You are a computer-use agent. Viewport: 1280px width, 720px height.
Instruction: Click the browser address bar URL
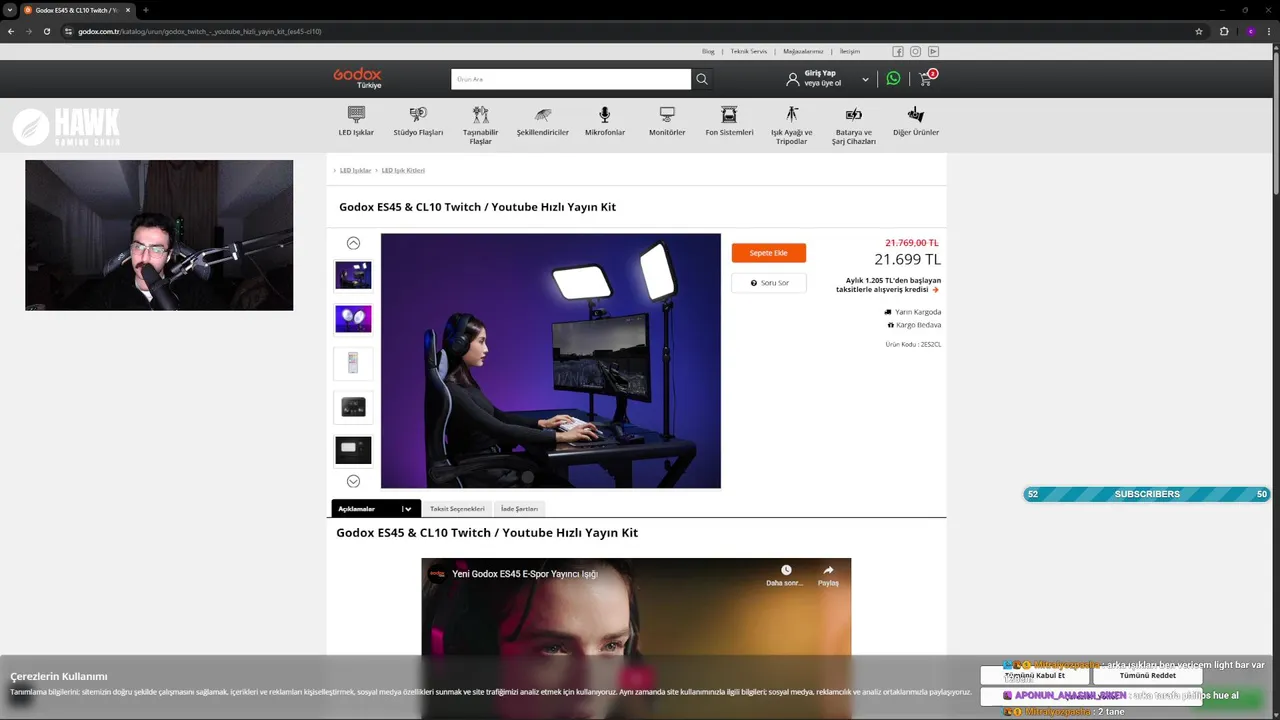tap(200, 31)
